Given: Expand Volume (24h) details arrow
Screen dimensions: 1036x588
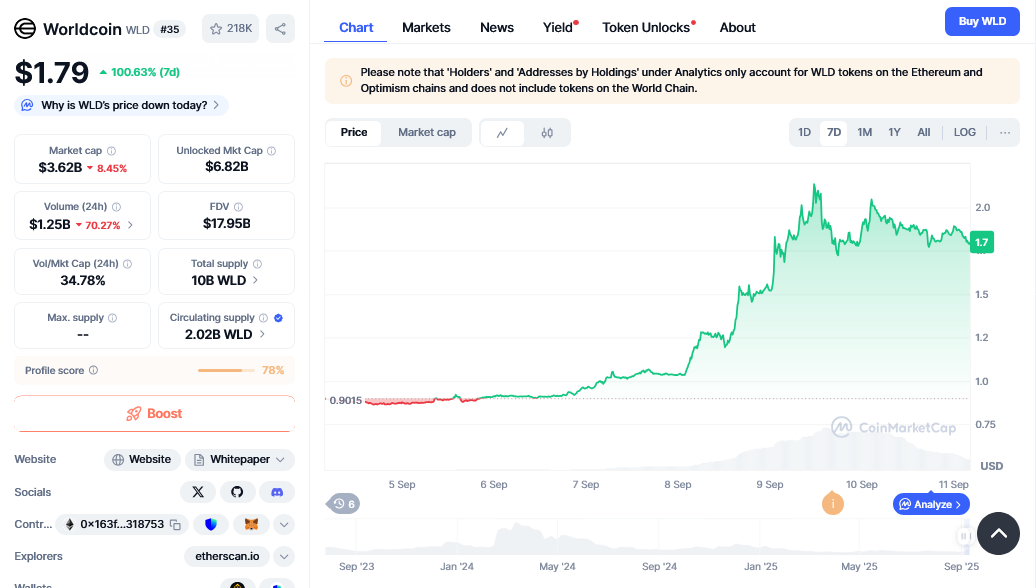Looking at the screenshot, I should 130,225.
